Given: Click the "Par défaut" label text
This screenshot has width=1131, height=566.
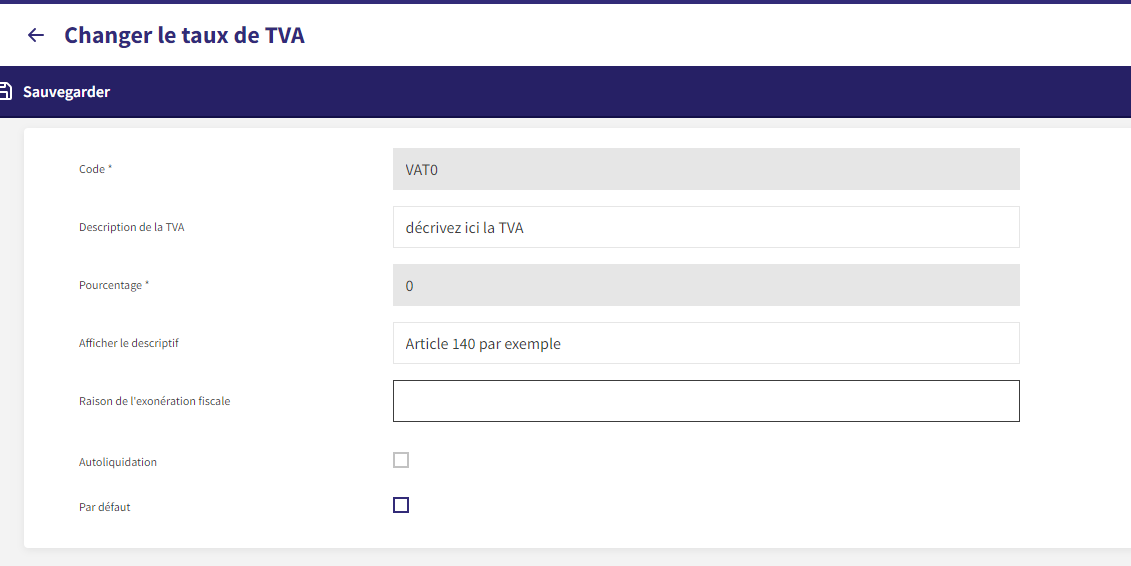Looking at the screenshot, I should 105,507.
